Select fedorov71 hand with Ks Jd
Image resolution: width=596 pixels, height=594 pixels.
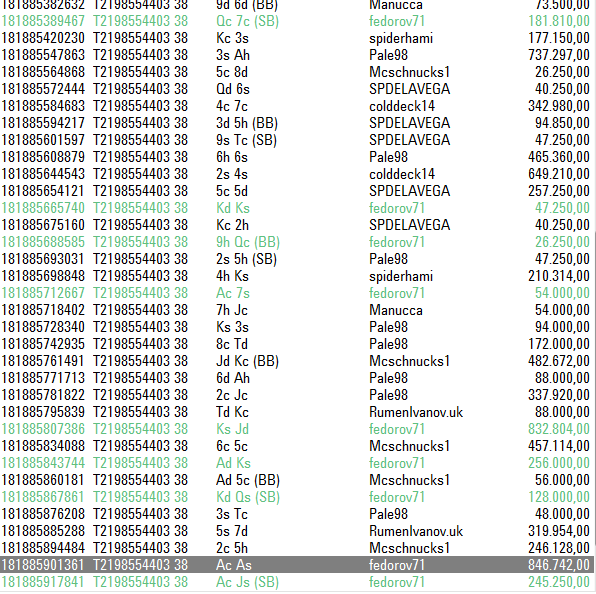296,429
